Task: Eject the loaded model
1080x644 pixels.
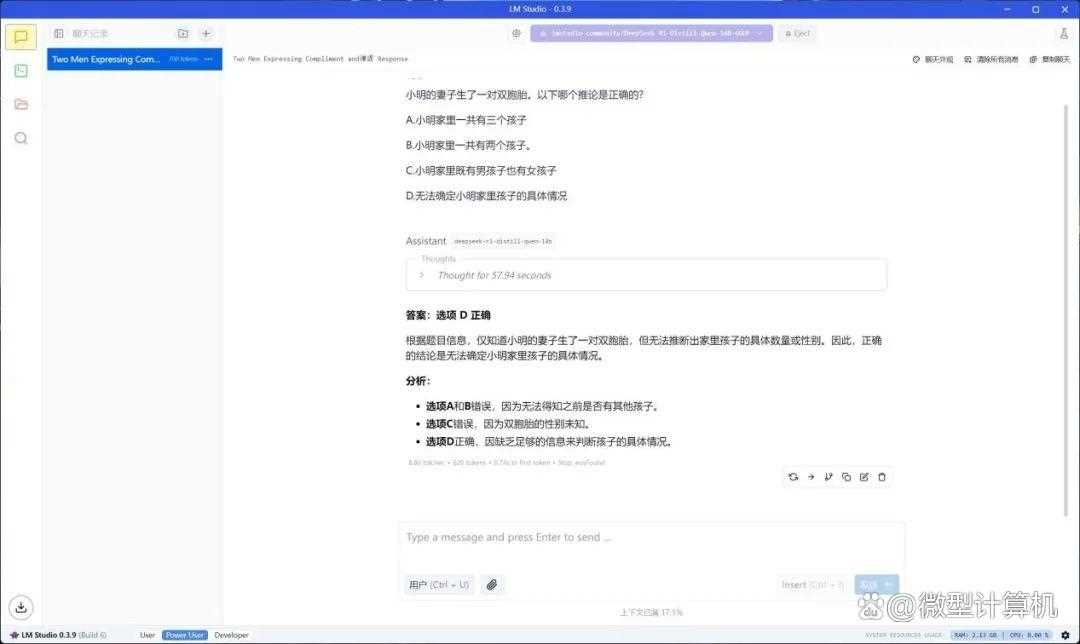Action: point(797,33)
